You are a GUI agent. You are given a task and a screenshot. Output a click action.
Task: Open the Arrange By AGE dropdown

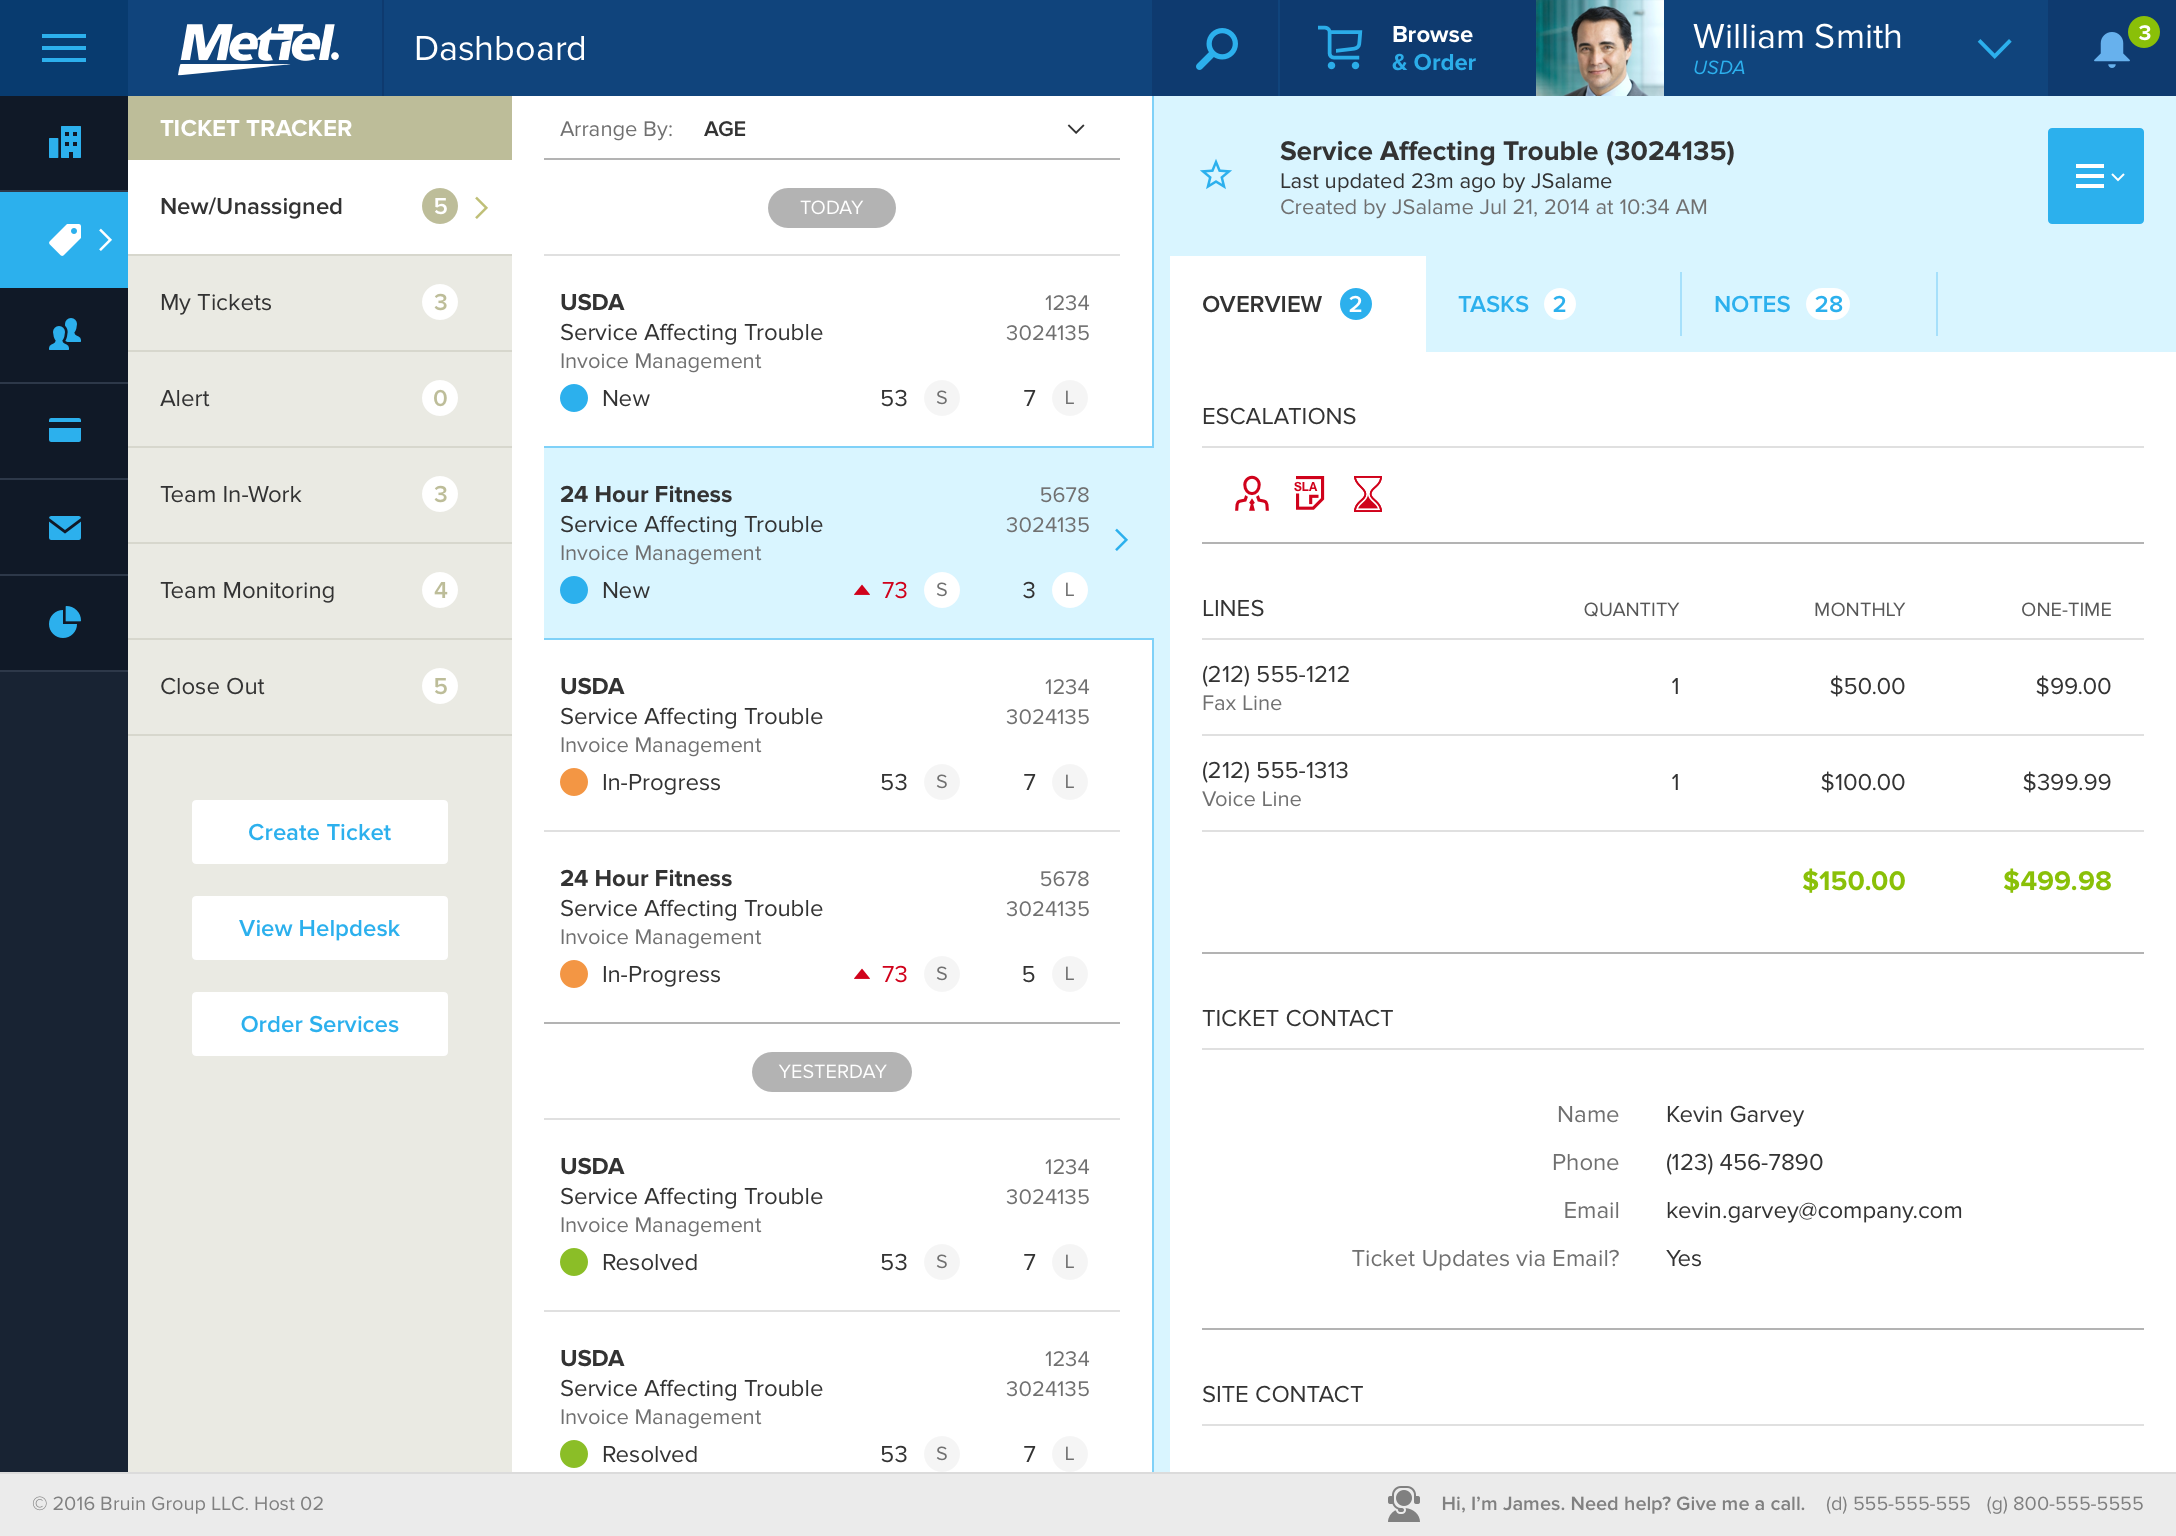click(1076, 129)
